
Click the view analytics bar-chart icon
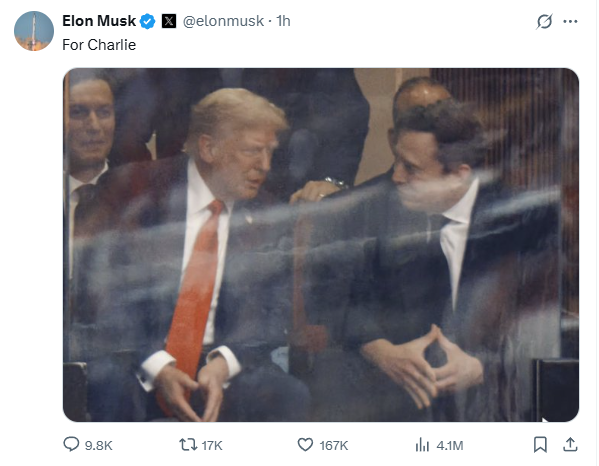tap(422, 445)
